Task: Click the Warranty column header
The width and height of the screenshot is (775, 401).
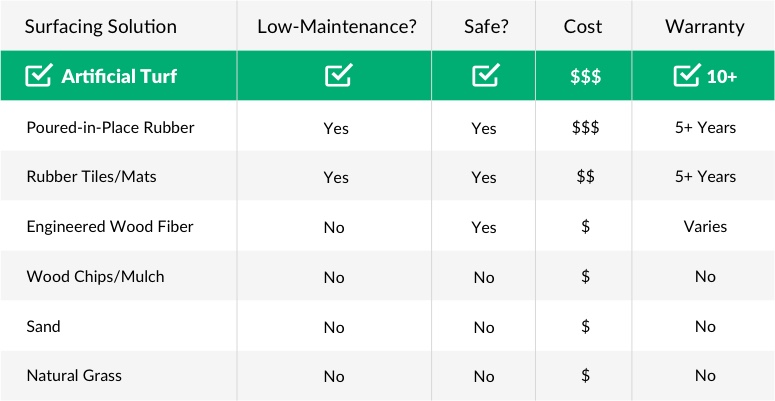Action: 705,26
